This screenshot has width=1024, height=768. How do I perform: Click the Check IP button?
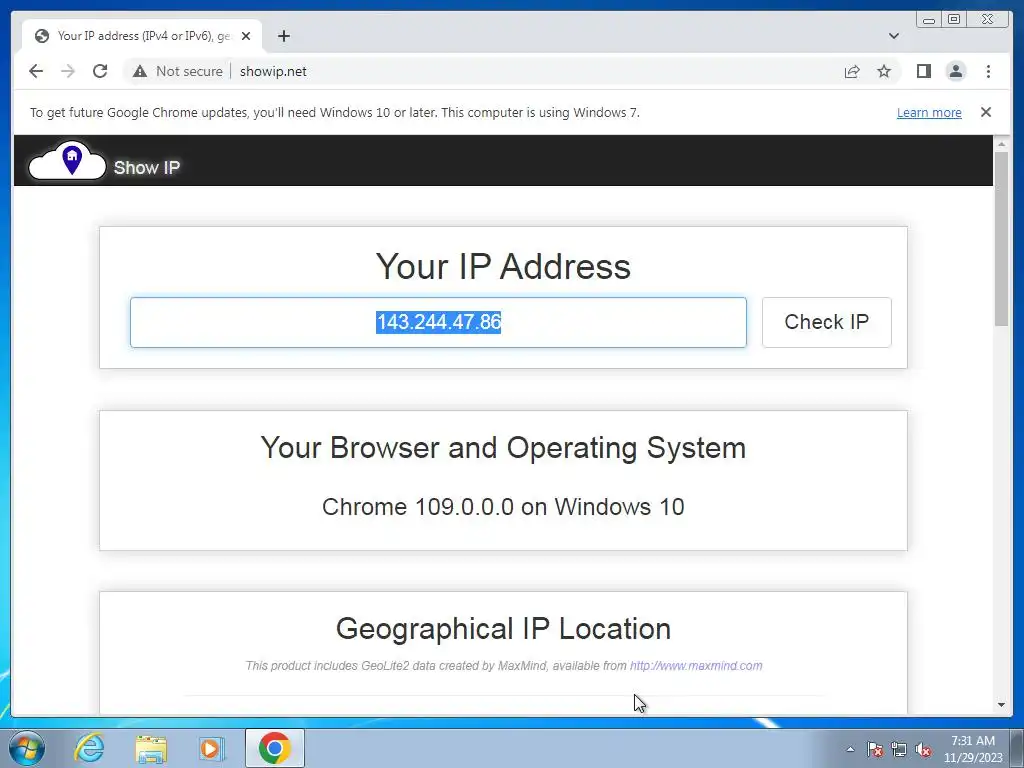[826, 323]
